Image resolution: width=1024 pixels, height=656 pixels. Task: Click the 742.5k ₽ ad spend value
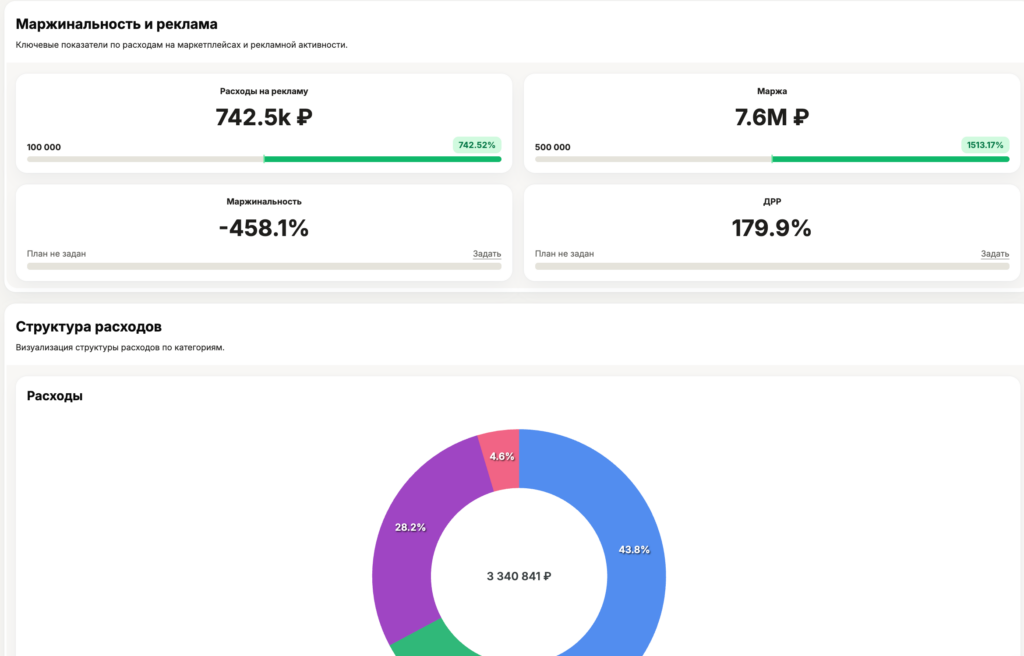[x=264, y=117]
